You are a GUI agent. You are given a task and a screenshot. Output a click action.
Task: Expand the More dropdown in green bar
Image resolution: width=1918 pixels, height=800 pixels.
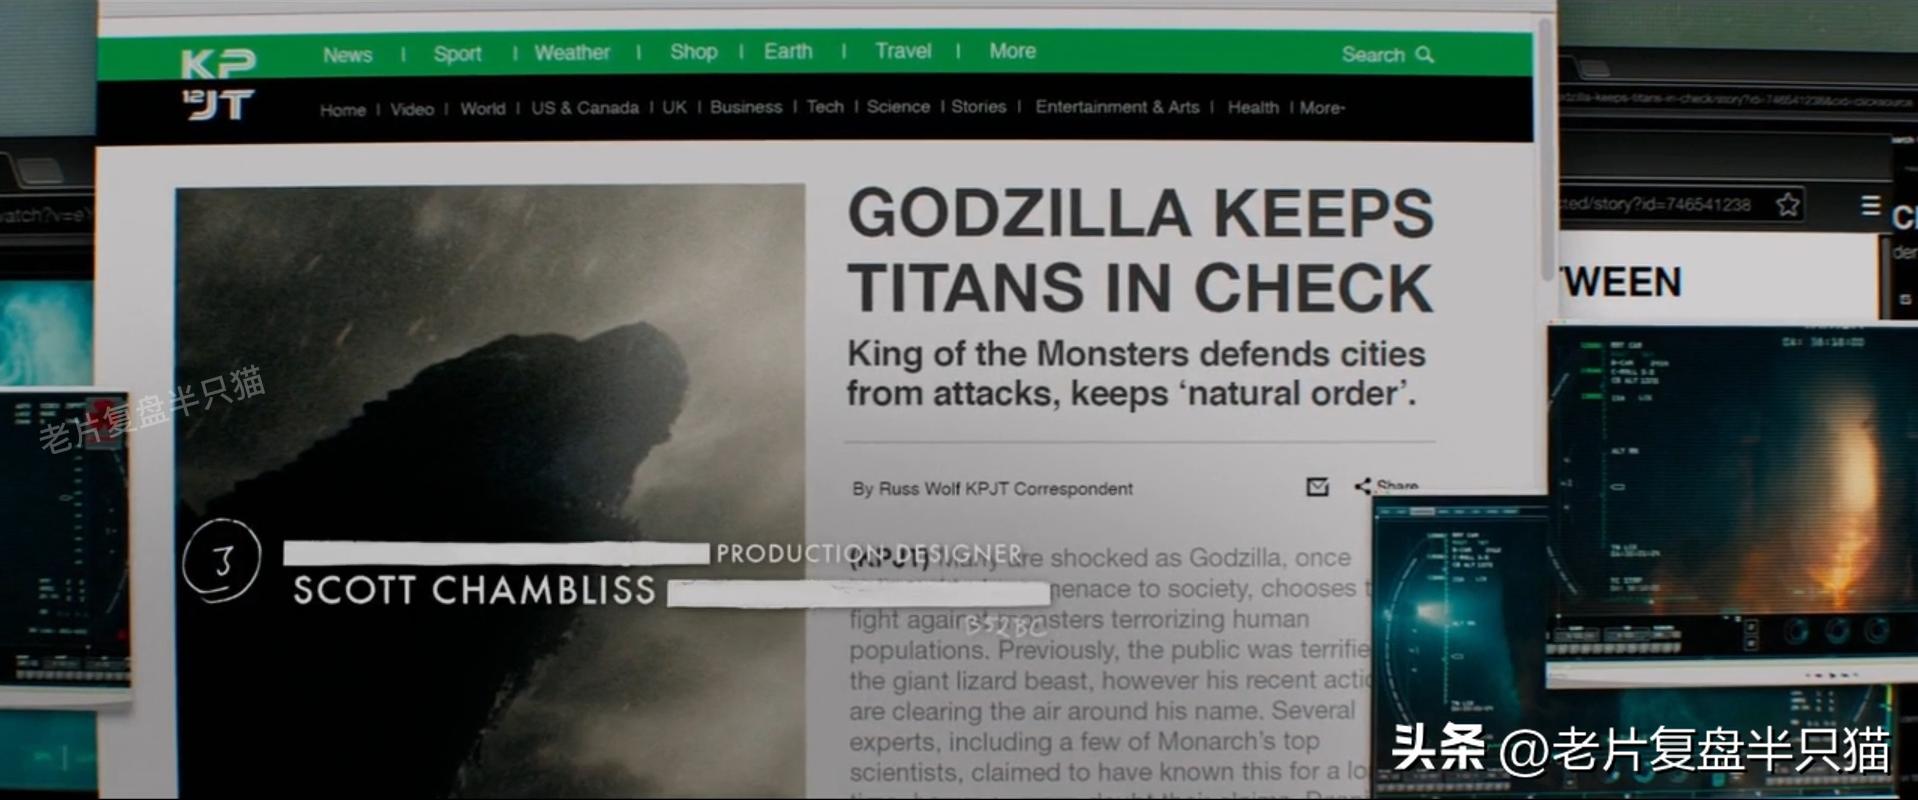[x=1012, y=51]
